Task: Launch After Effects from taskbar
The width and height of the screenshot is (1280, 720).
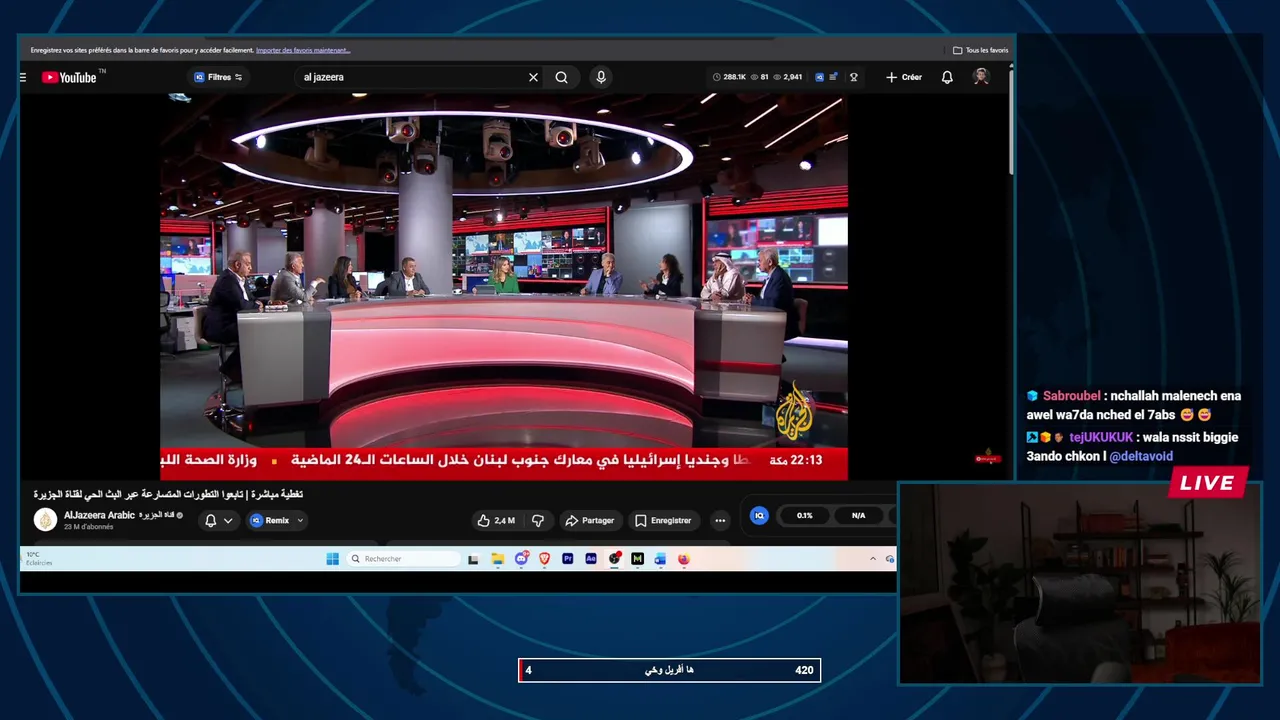Action: point(591,559)
